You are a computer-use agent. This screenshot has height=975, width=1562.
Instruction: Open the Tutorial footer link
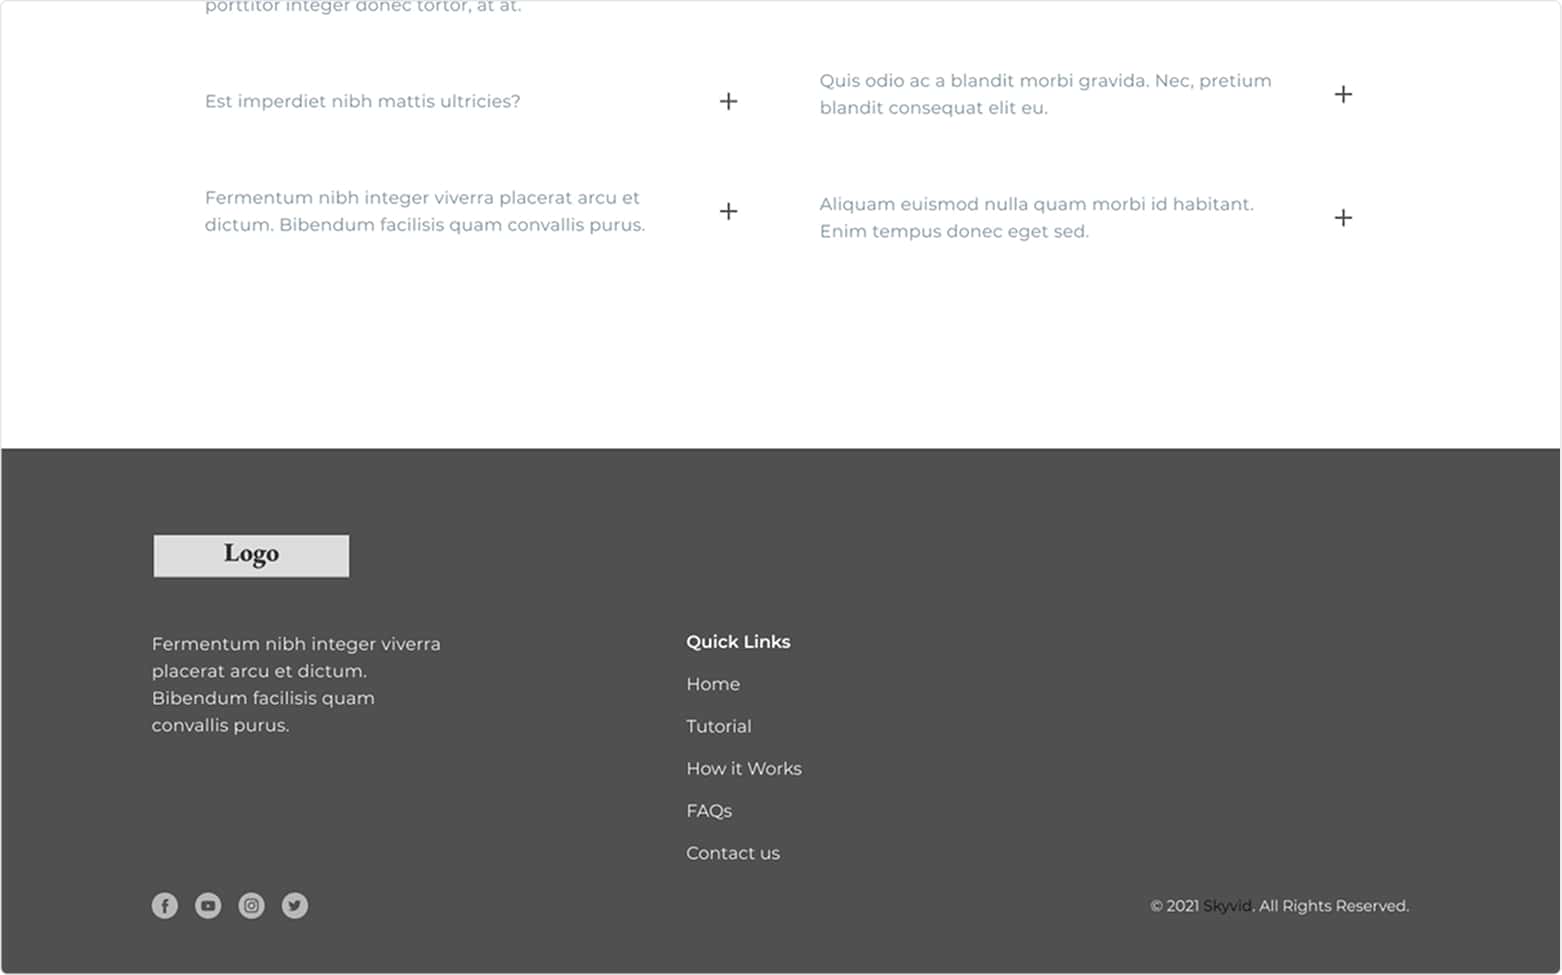pos(718,726)
